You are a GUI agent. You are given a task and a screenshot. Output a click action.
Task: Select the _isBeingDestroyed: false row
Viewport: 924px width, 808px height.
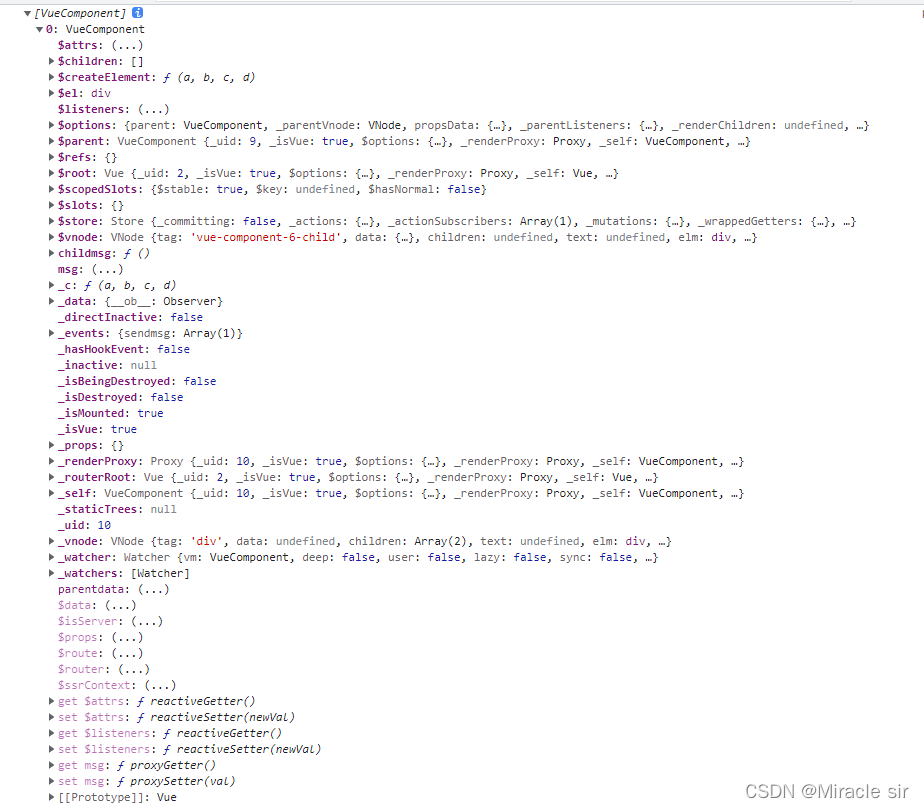[137, 381]
